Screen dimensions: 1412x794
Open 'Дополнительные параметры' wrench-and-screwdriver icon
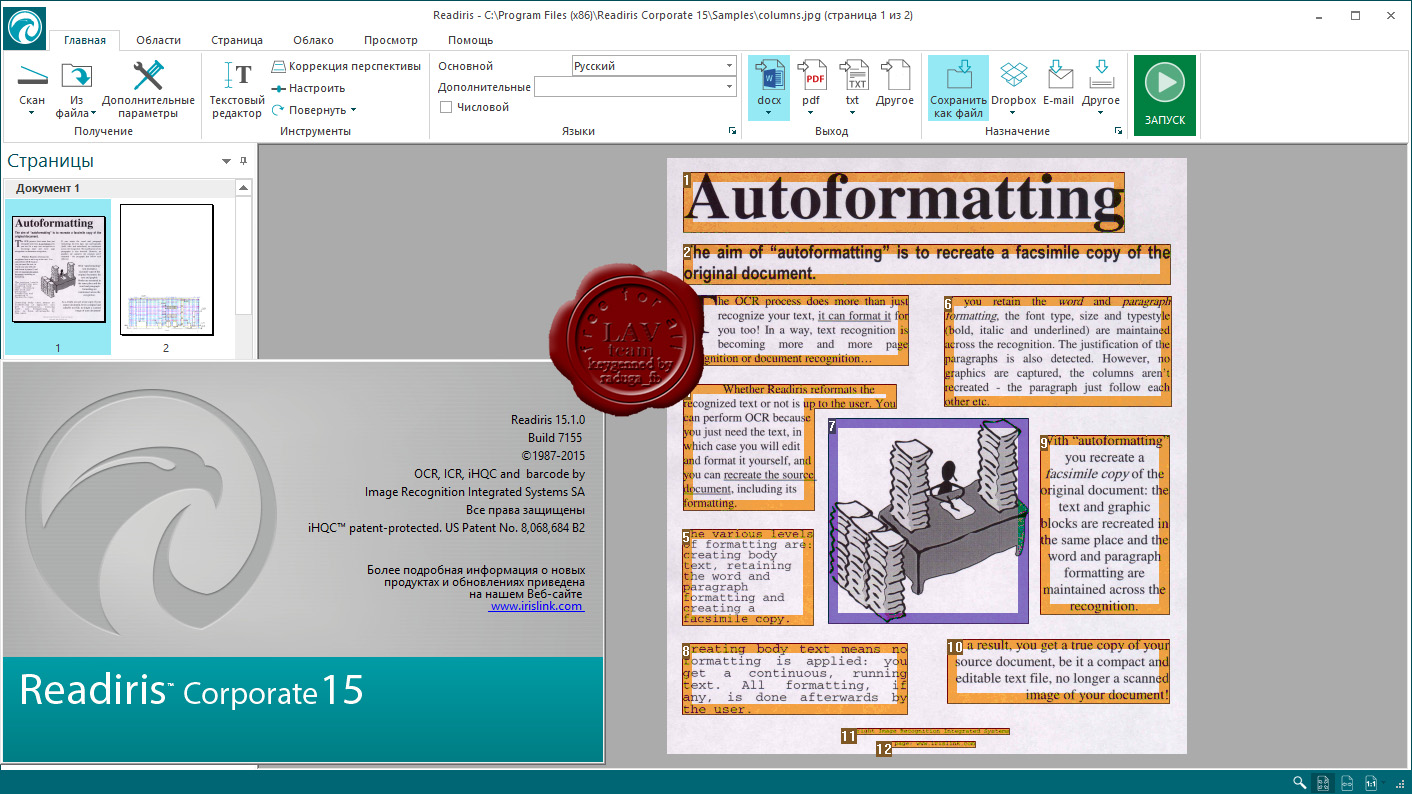point(148,77)
